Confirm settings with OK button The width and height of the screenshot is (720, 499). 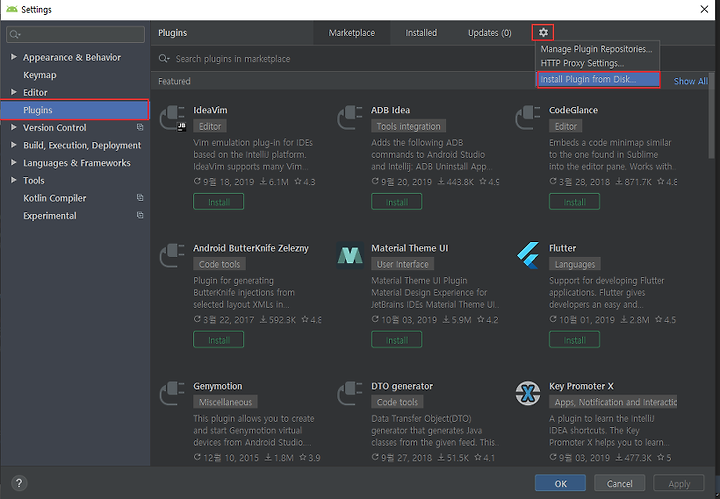coord(560,483)
